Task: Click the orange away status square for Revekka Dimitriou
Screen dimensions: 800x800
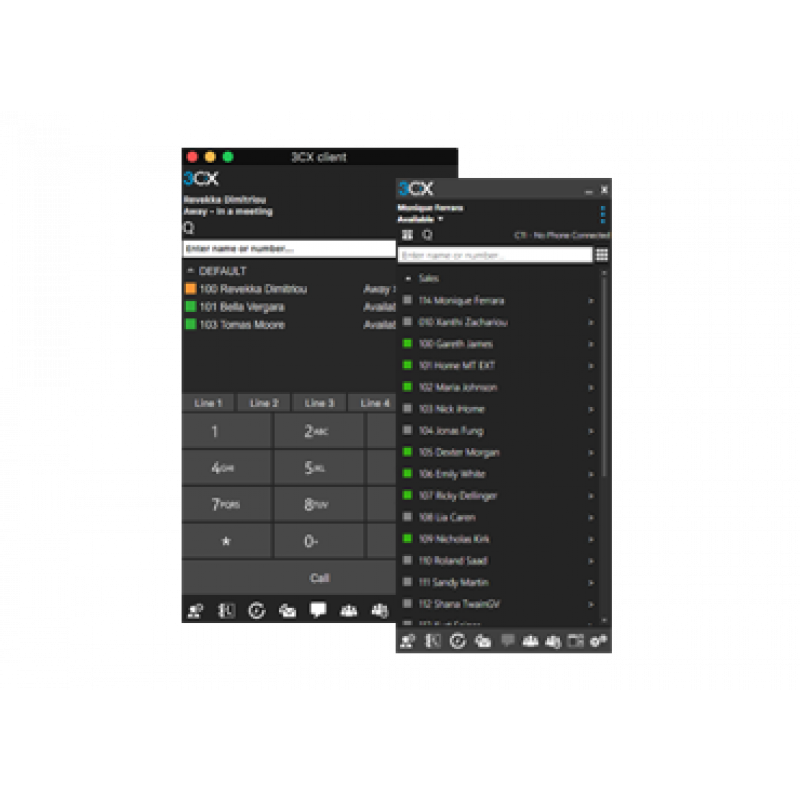Action: pyautogui.click(x=191, y=289)
